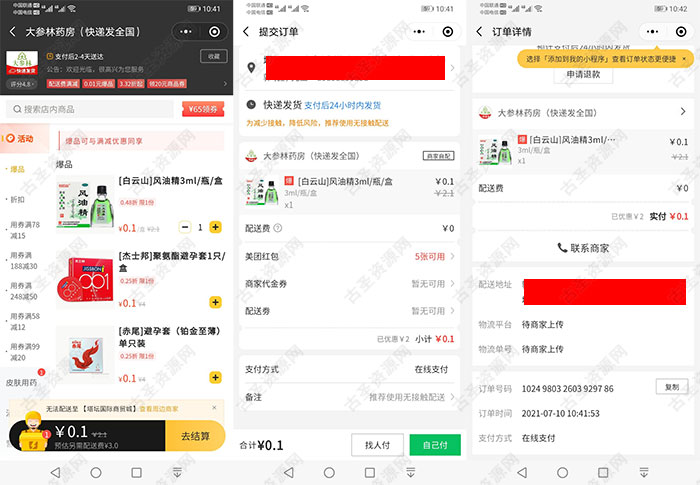Go back from the 提交订单 screen
The image size is (700, 485).
pos(246,32)
